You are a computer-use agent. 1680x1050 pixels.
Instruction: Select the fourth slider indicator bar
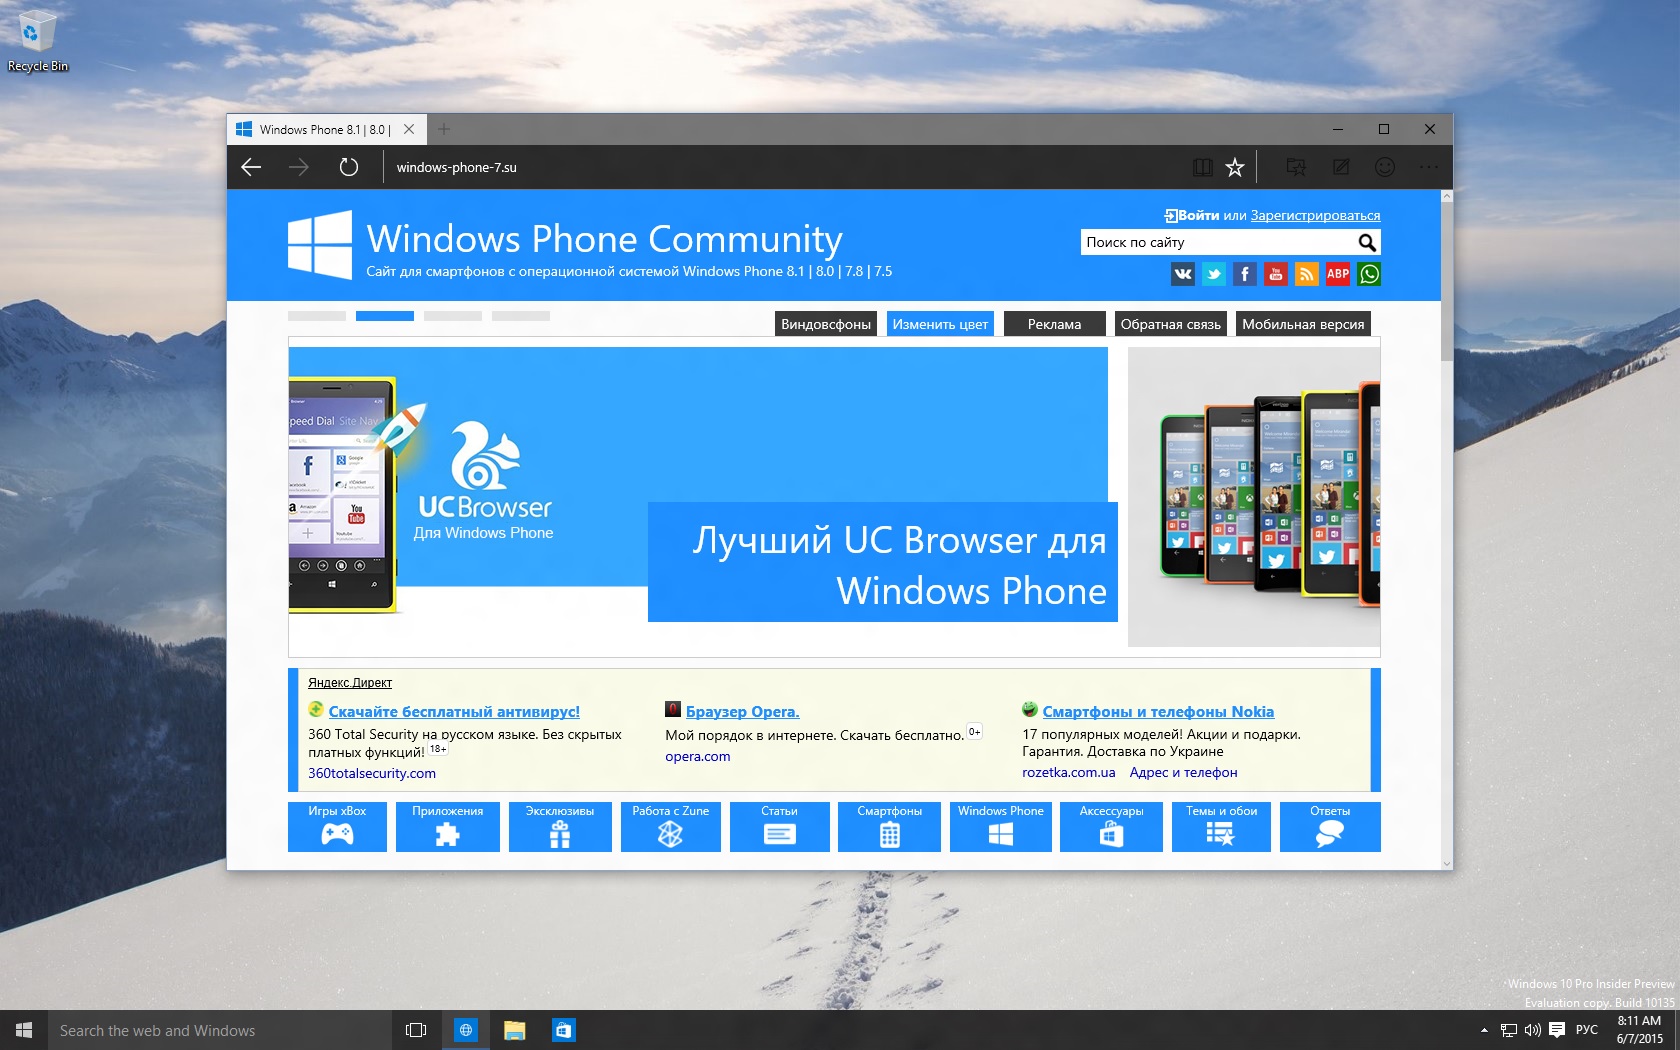pos(521,316)
